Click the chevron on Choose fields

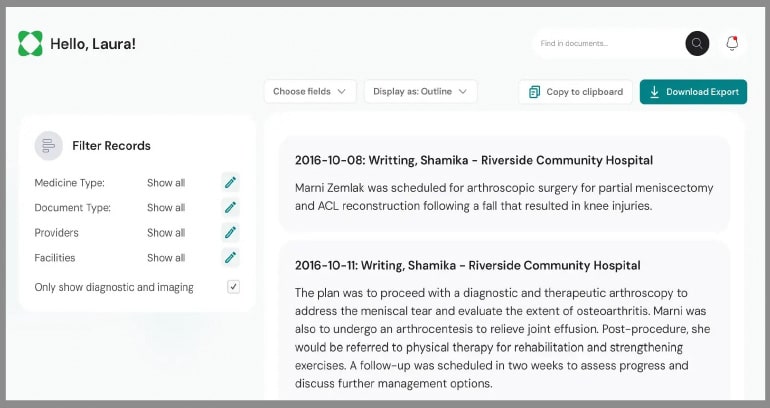coord(341,91)
